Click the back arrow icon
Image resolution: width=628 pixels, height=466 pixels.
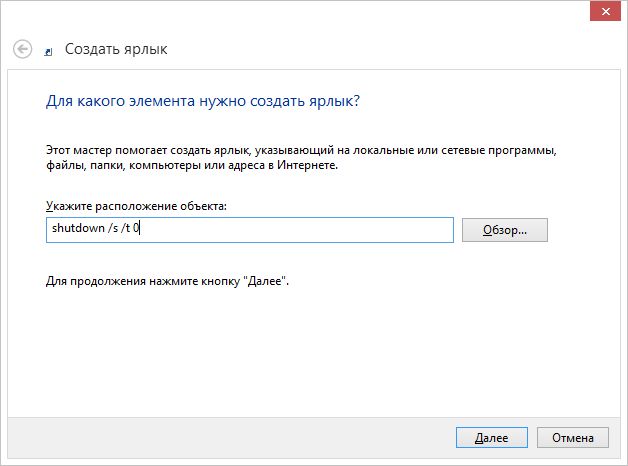pyautogui.click(x=22, y=49)
